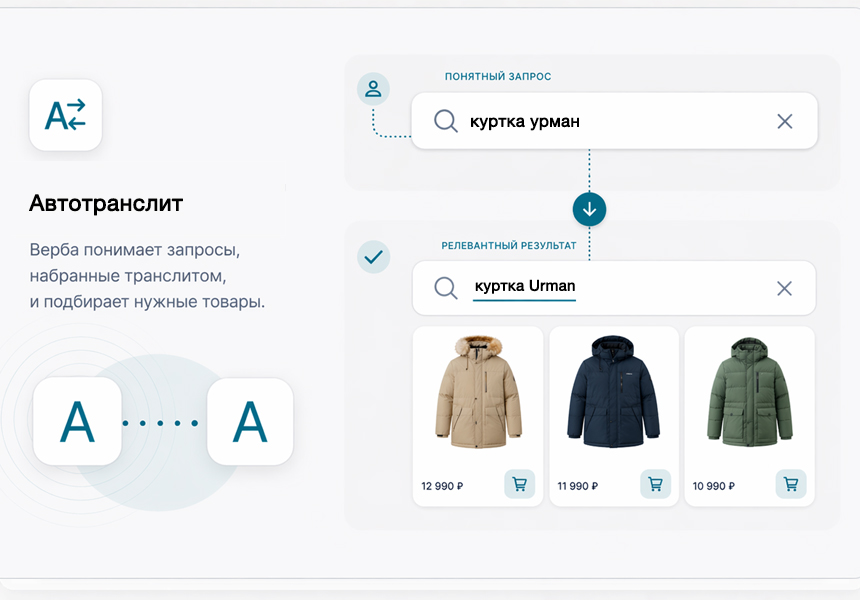Click the checkmark circle icon
This screenshot has height=600, width=860.
373,257
